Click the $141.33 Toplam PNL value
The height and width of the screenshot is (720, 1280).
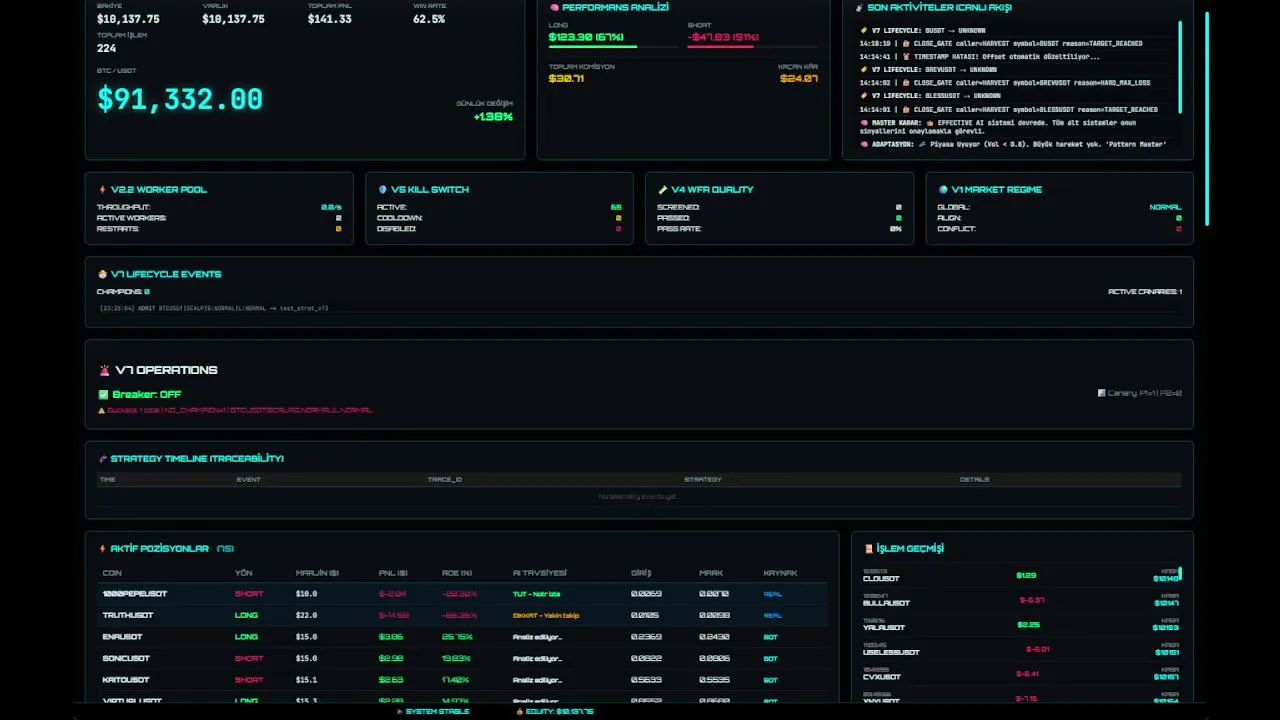[330, 19]
